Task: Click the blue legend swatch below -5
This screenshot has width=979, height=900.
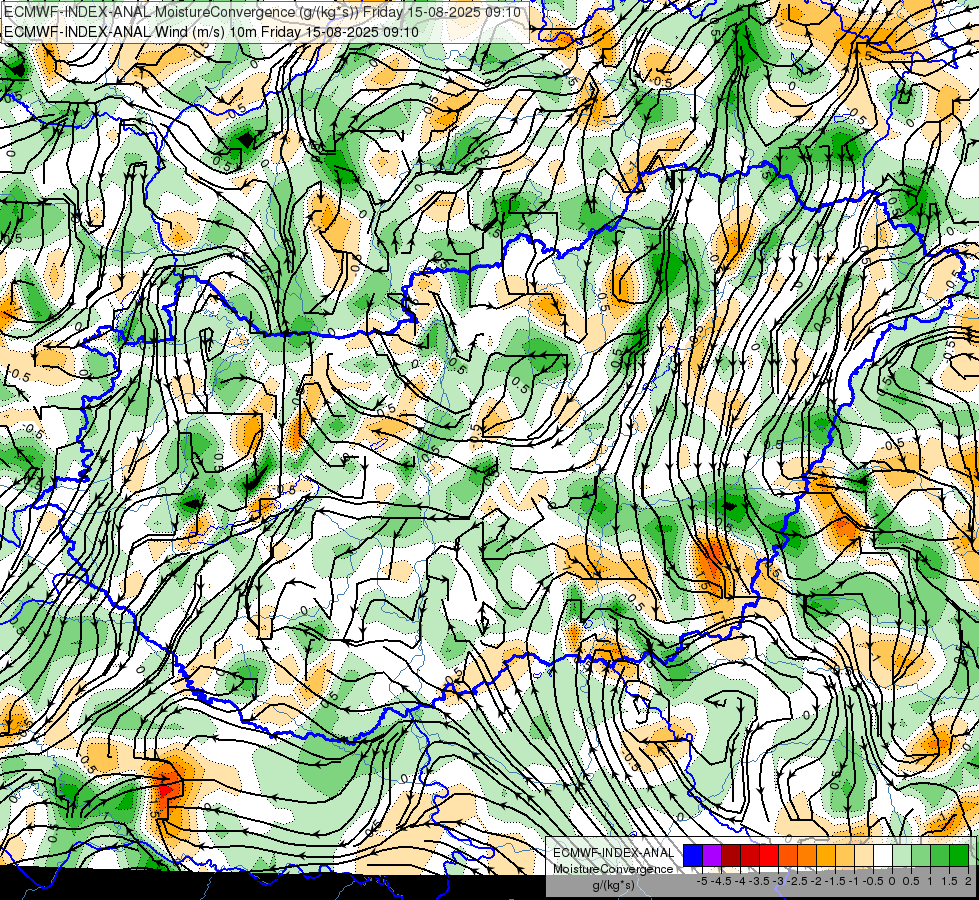Action: [x=693, y=856]
